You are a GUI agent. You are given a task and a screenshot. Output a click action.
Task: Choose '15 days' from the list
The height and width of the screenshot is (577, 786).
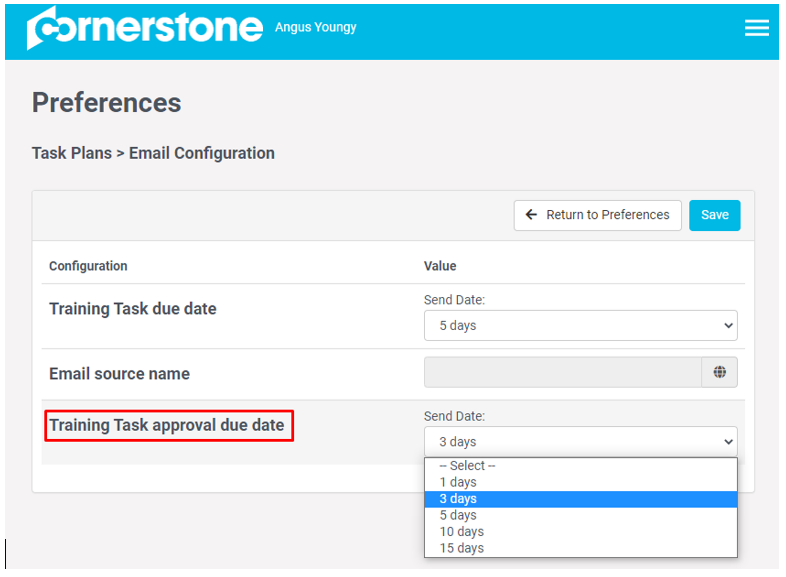580,548
